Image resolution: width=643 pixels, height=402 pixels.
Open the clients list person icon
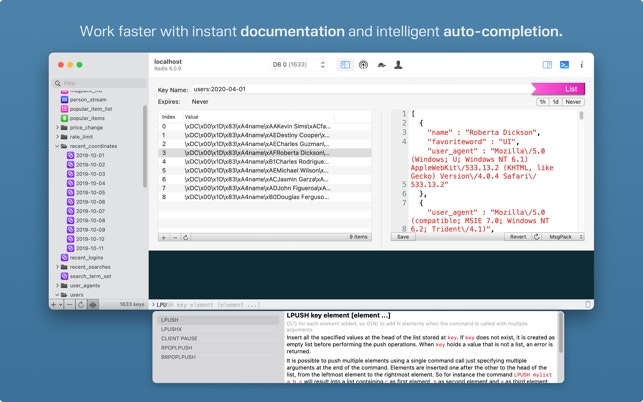(398, 65)
